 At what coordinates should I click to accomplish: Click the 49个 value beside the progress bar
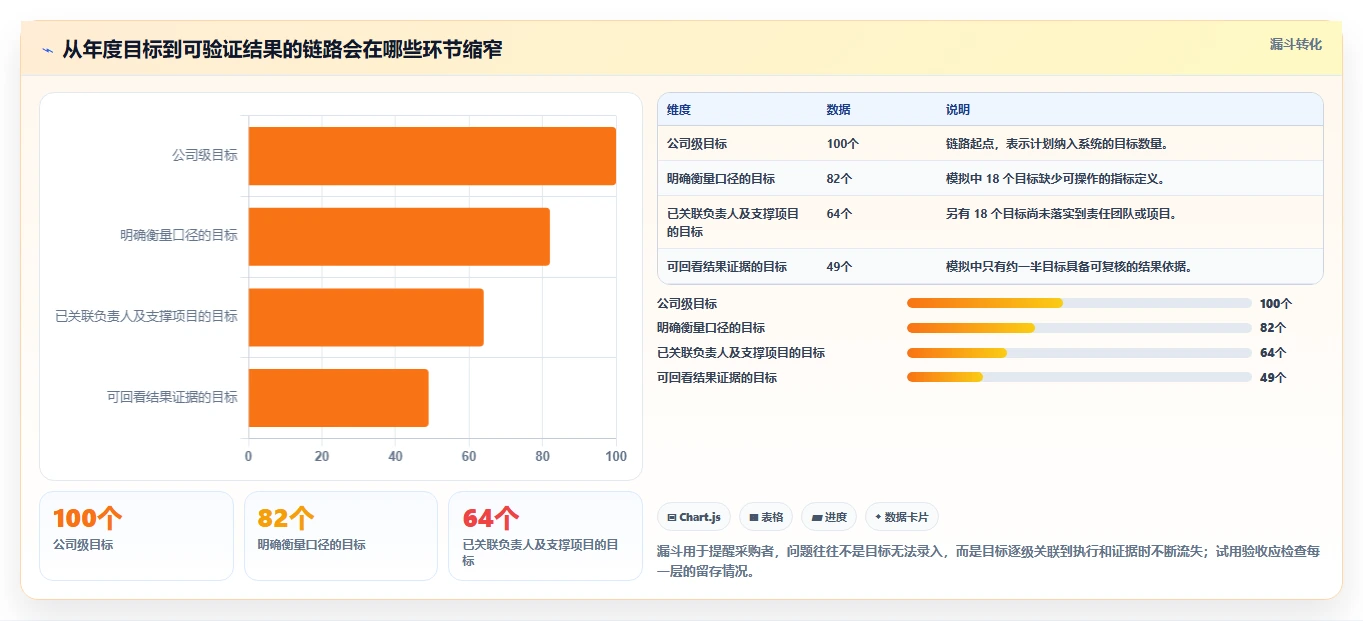click(x=1273, y=378)
